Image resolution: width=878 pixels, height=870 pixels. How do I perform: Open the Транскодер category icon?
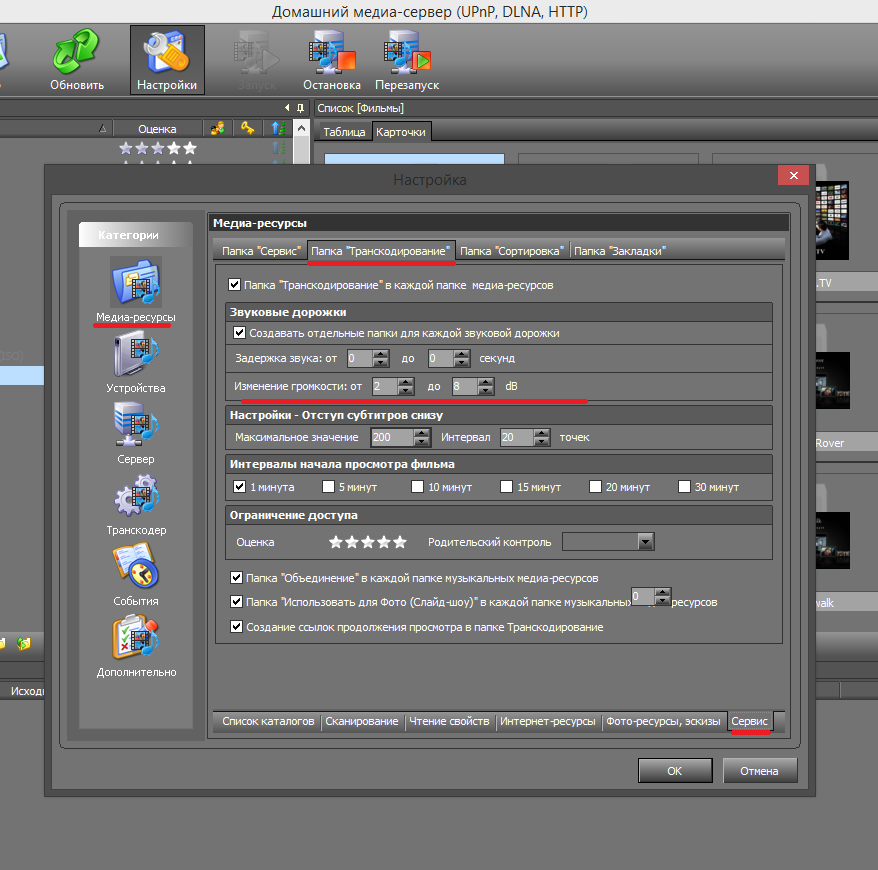(136, 495)
